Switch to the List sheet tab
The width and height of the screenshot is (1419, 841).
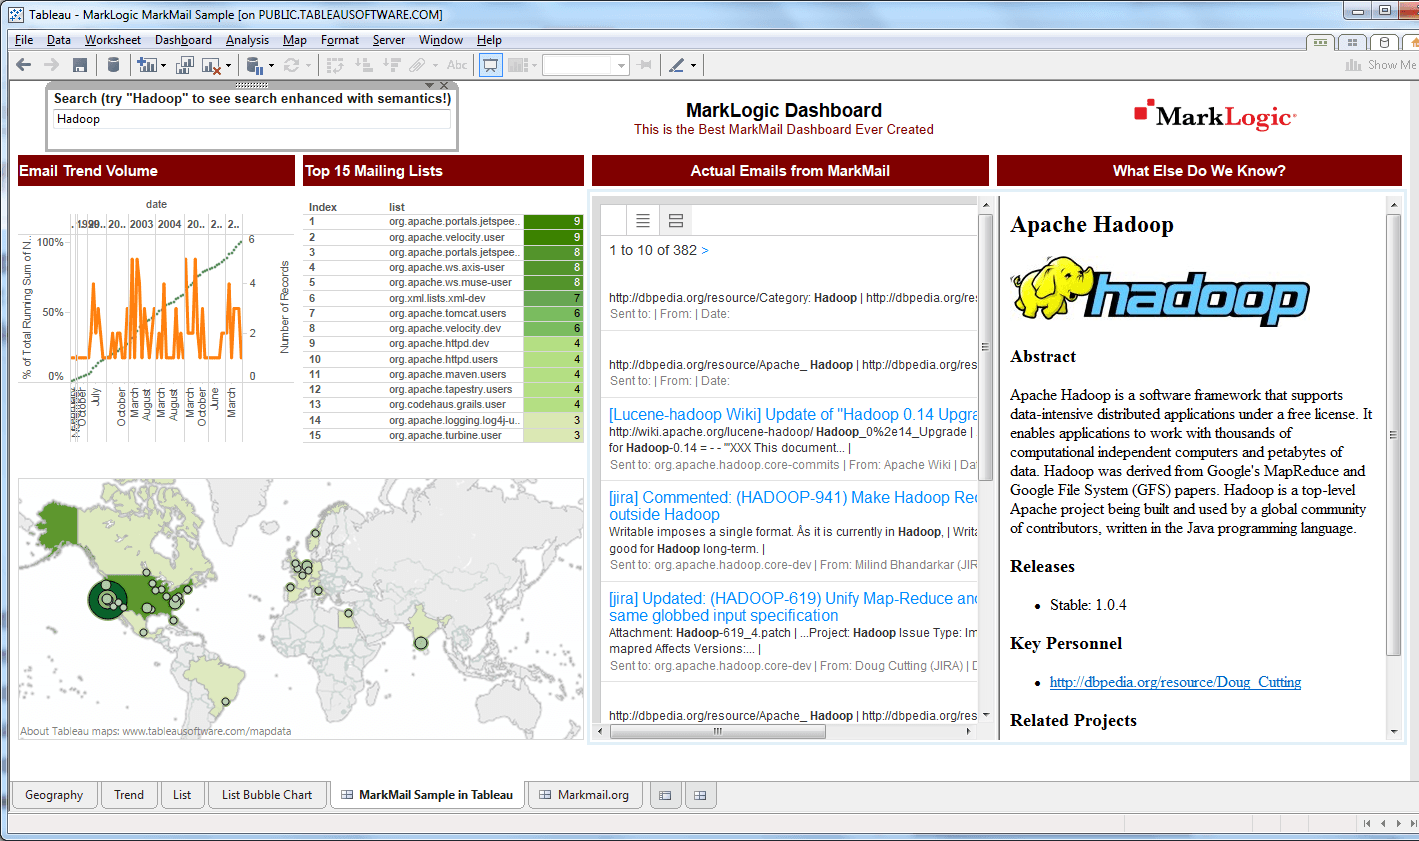click(182, 795)
